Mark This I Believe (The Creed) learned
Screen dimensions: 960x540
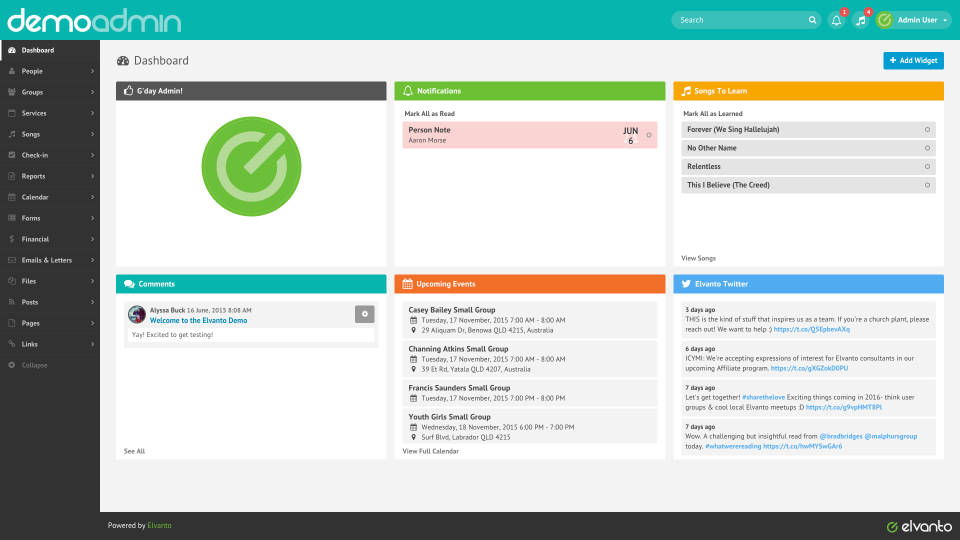click(x=927, y=185)
